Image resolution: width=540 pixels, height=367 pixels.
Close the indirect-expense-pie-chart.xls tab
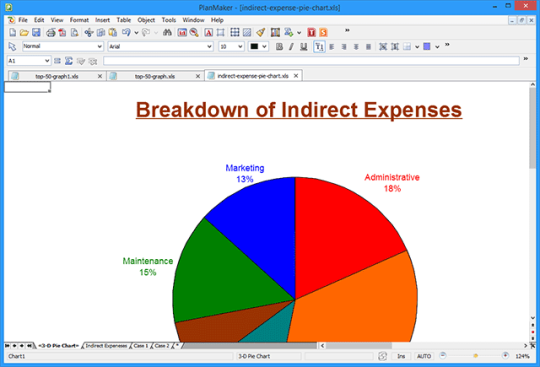pos(296,76)
